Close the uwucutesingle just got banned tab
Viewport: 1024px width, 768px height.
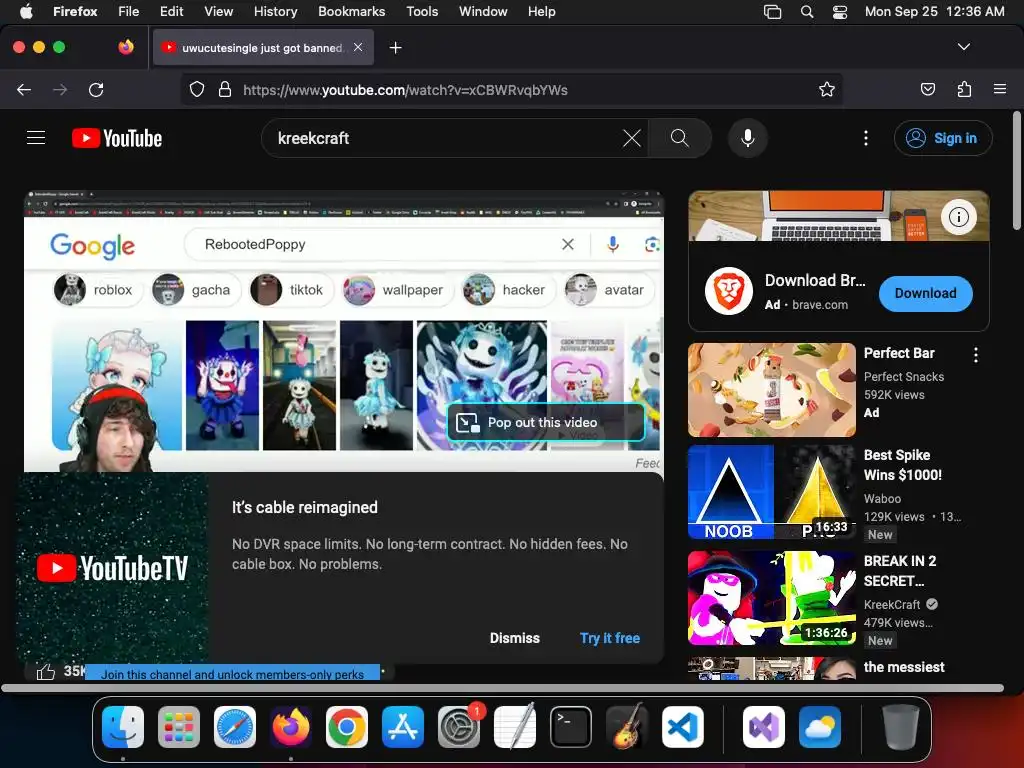(358, 47)
